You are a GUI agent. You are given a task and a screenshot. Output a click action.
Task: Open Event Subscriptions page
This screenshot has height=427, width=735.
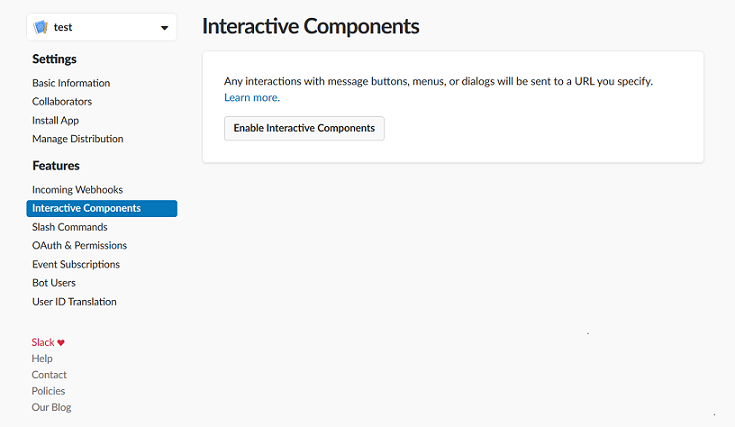76,264
